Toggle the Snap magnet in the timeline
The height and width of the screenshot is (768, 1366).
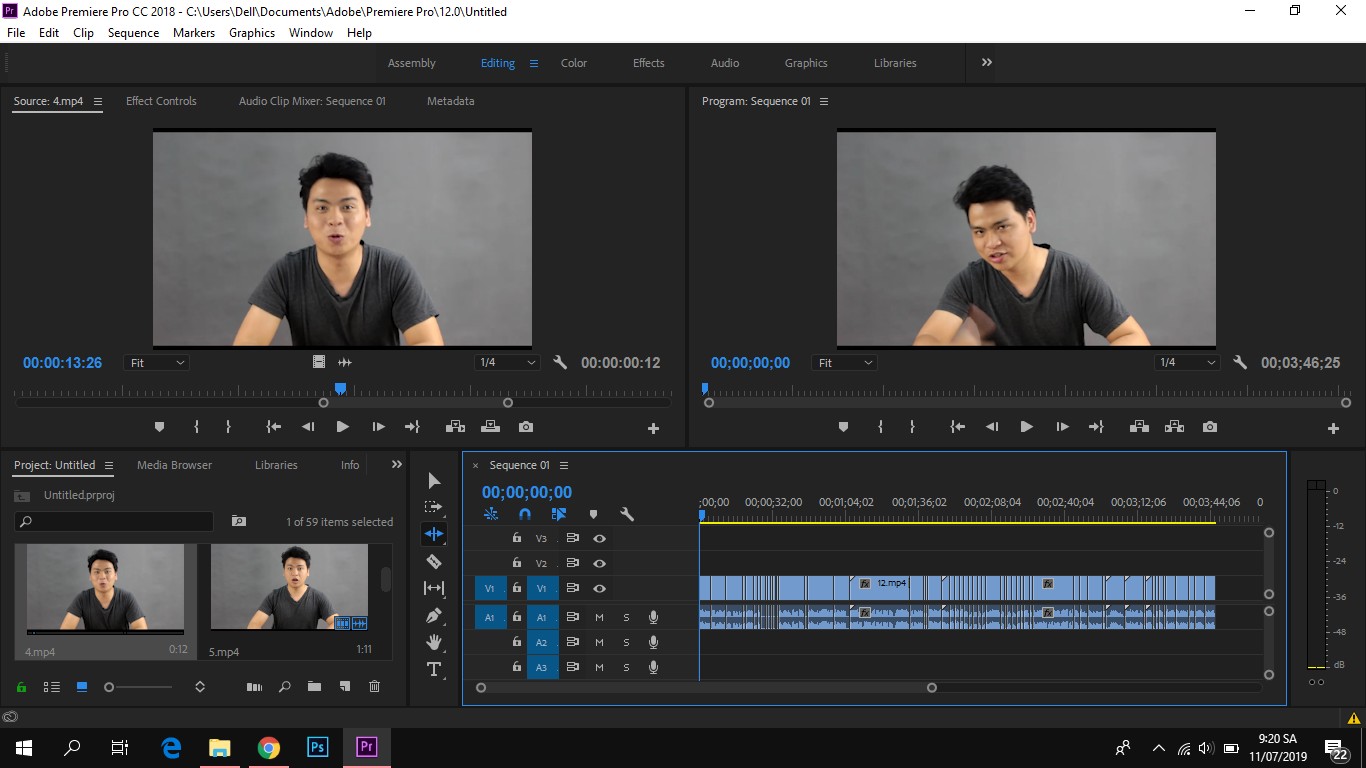(525, 514)
